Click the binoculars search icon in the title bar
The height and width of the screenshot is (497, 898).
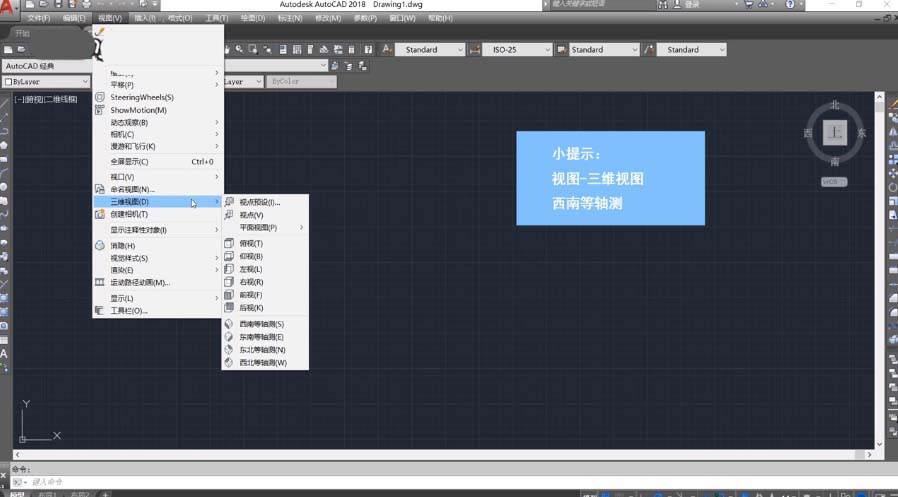[x=663, y=4]
